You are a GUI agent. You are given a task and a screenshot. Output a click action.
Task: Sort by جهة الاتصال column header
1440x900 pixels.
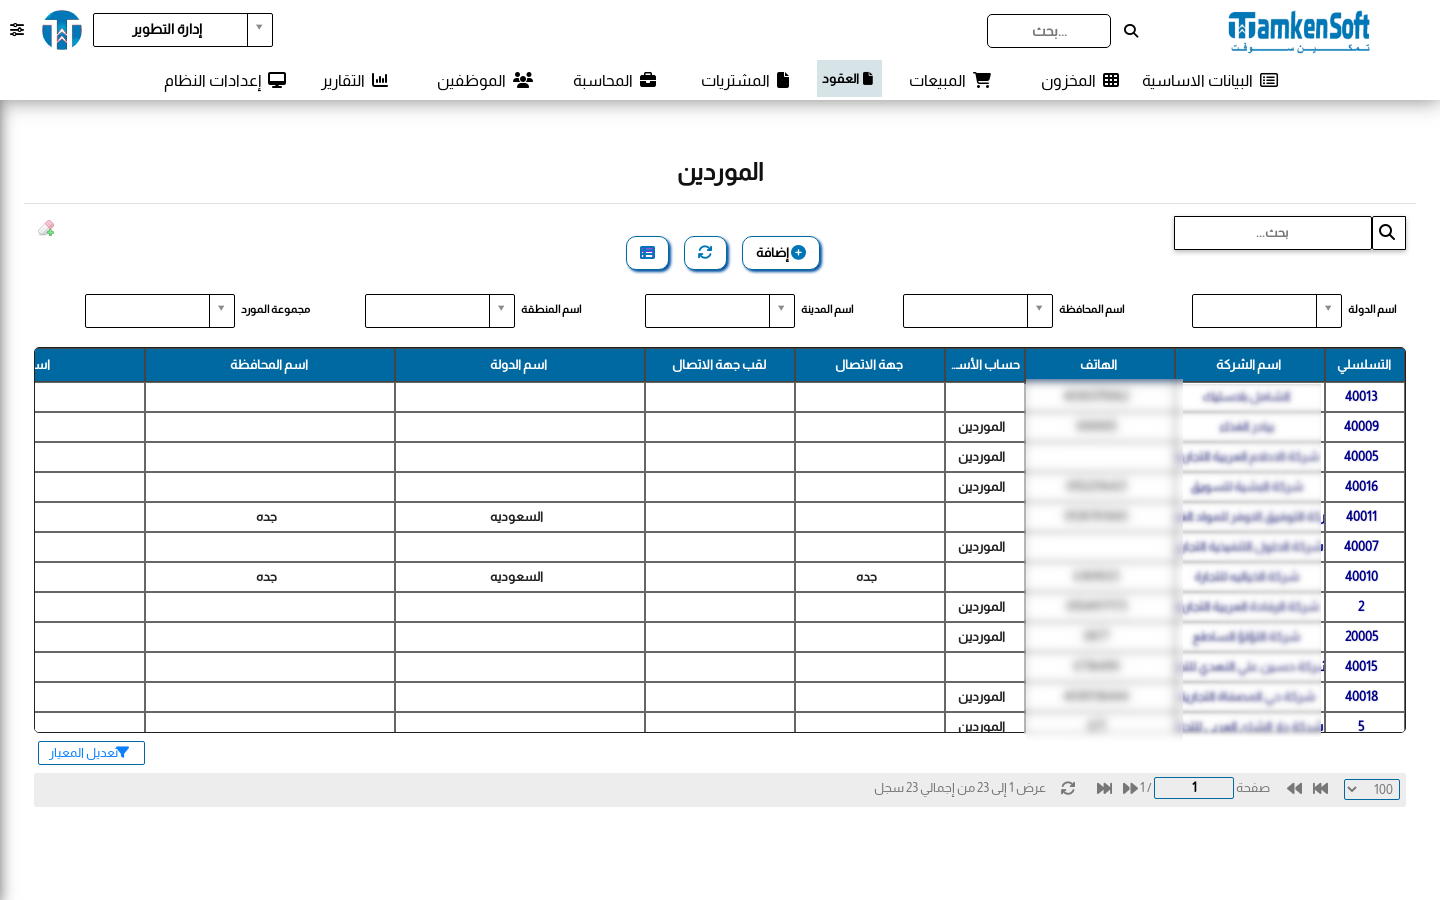pos(869,365)
